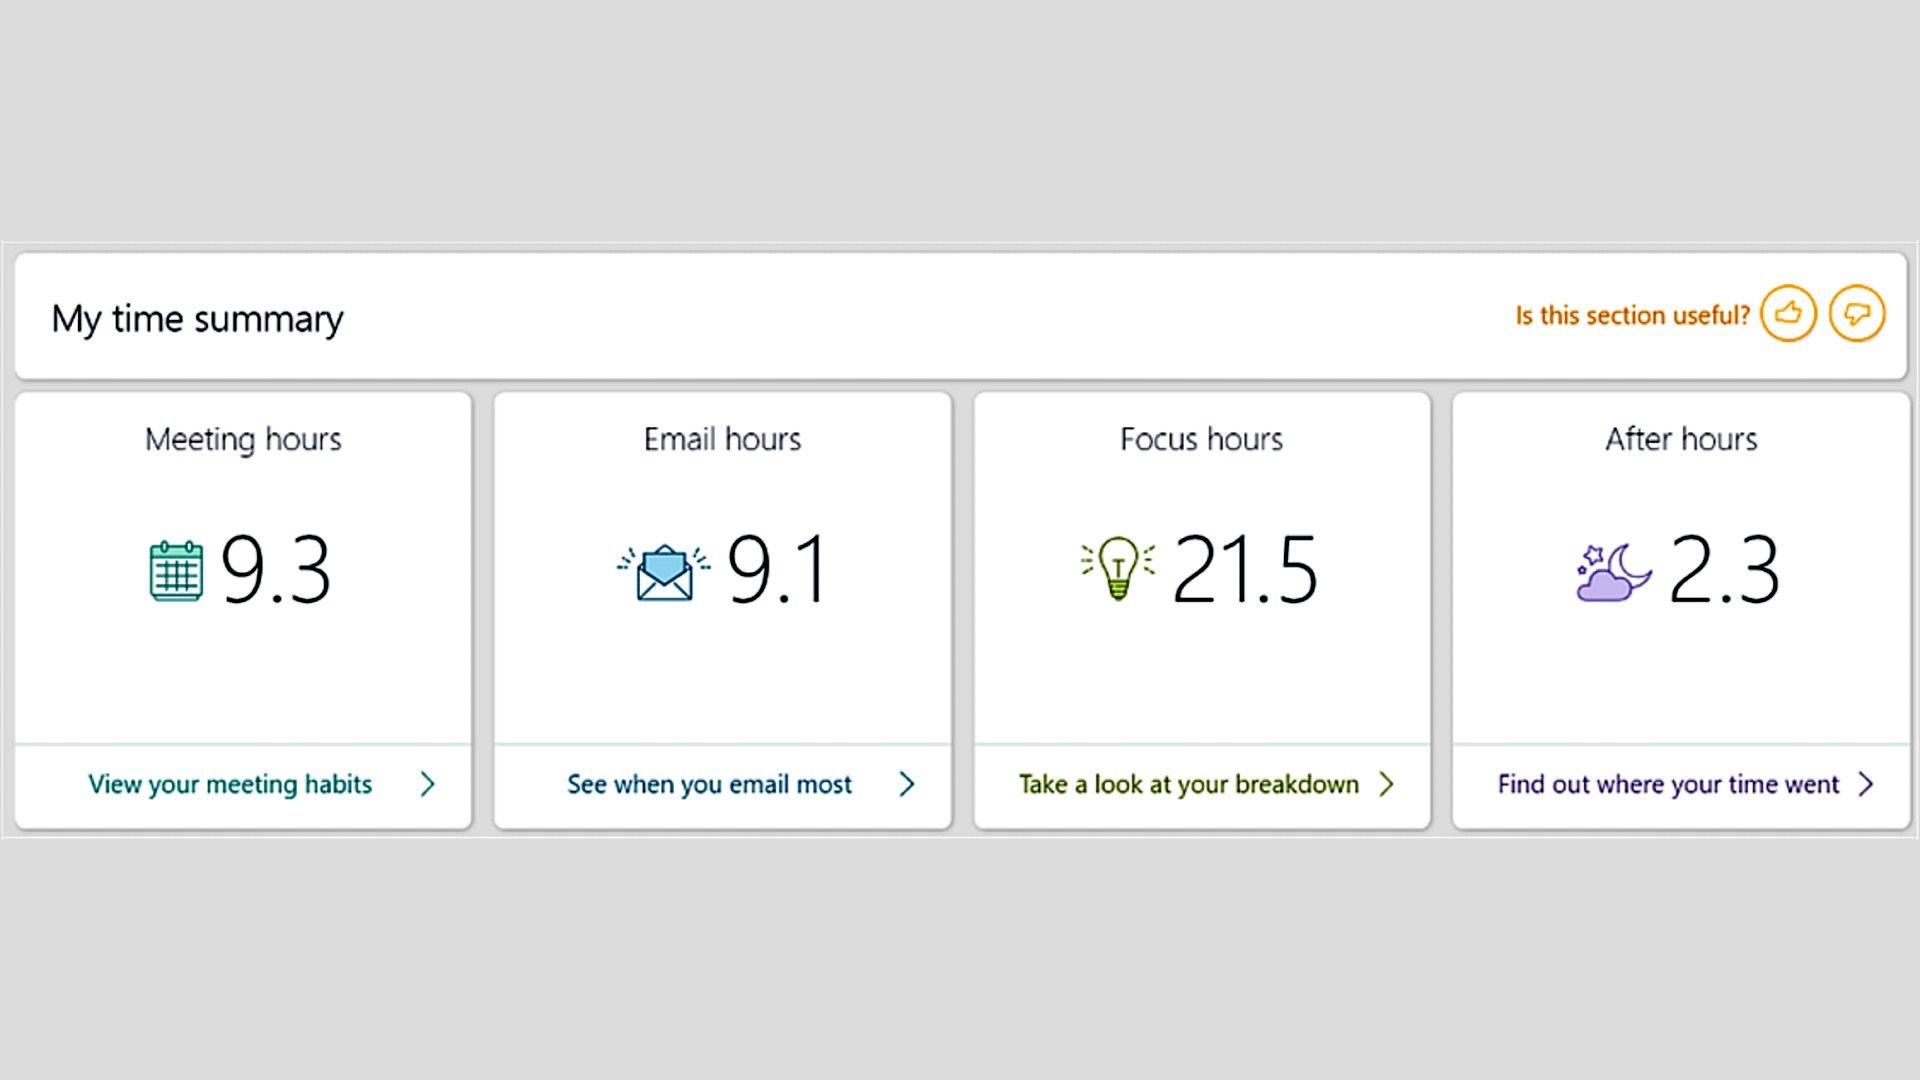
Task: Click the moon and cloud icon
Action: coord(1613,572)
